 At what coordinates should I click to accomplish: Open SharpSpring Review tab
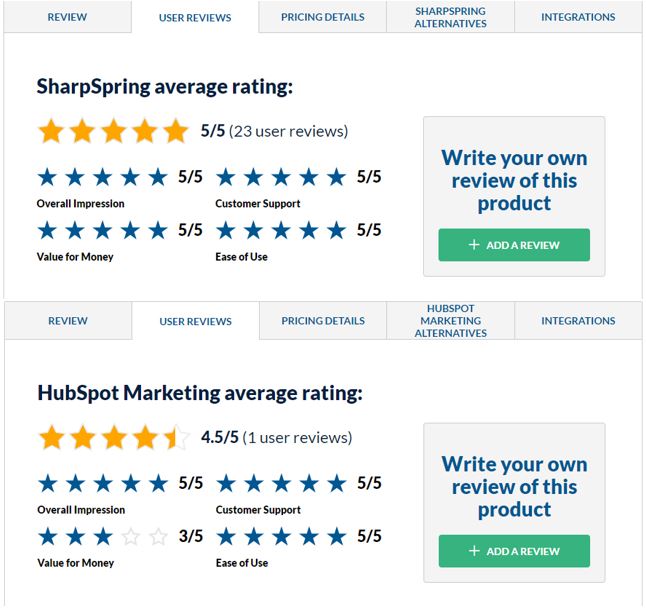pyautogui.click(x=67, y=17)
